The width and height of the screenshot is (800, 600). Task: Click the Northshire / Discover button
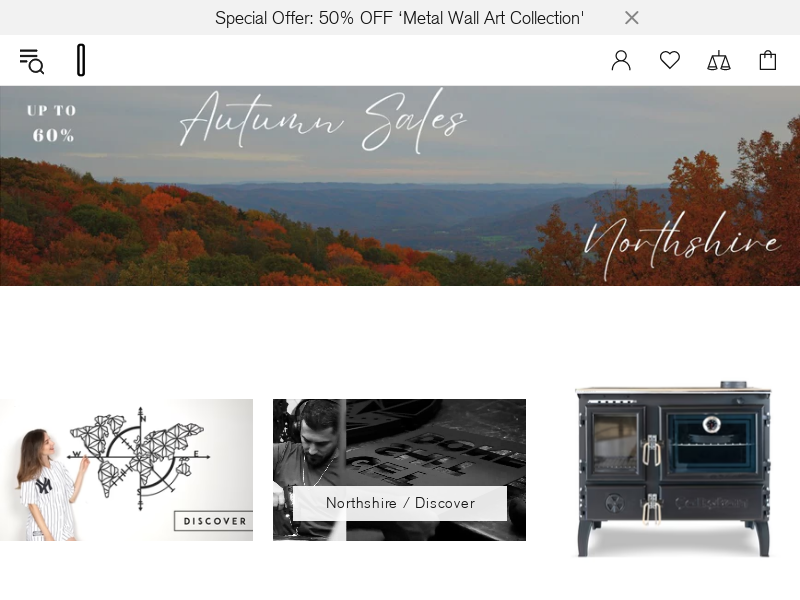click(x=399, y=503)
